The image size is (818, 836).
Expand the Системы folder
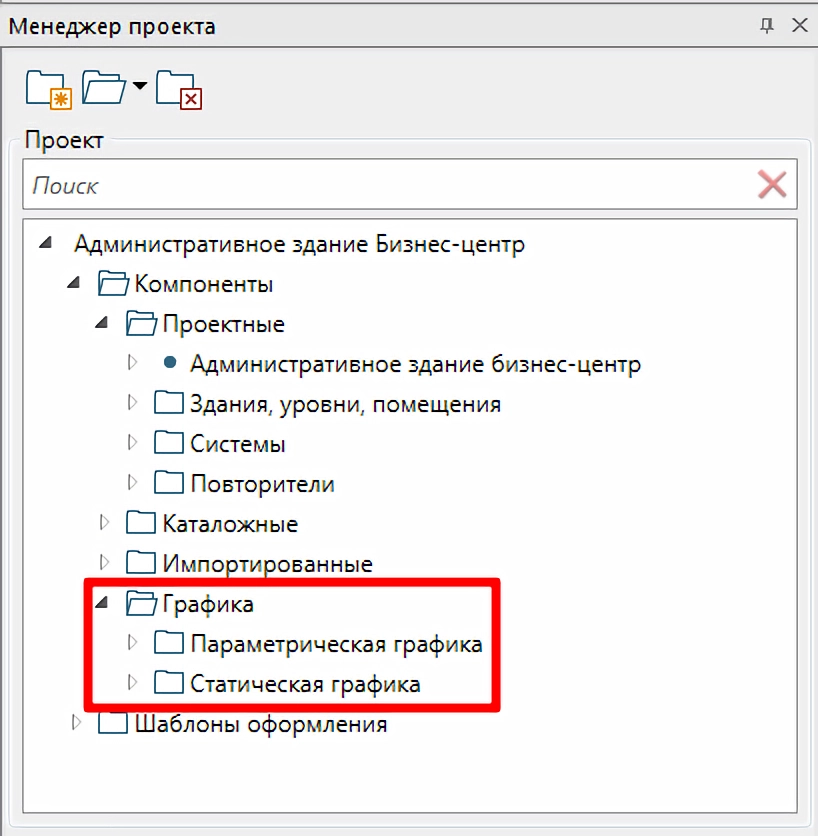tap(132, 443)
